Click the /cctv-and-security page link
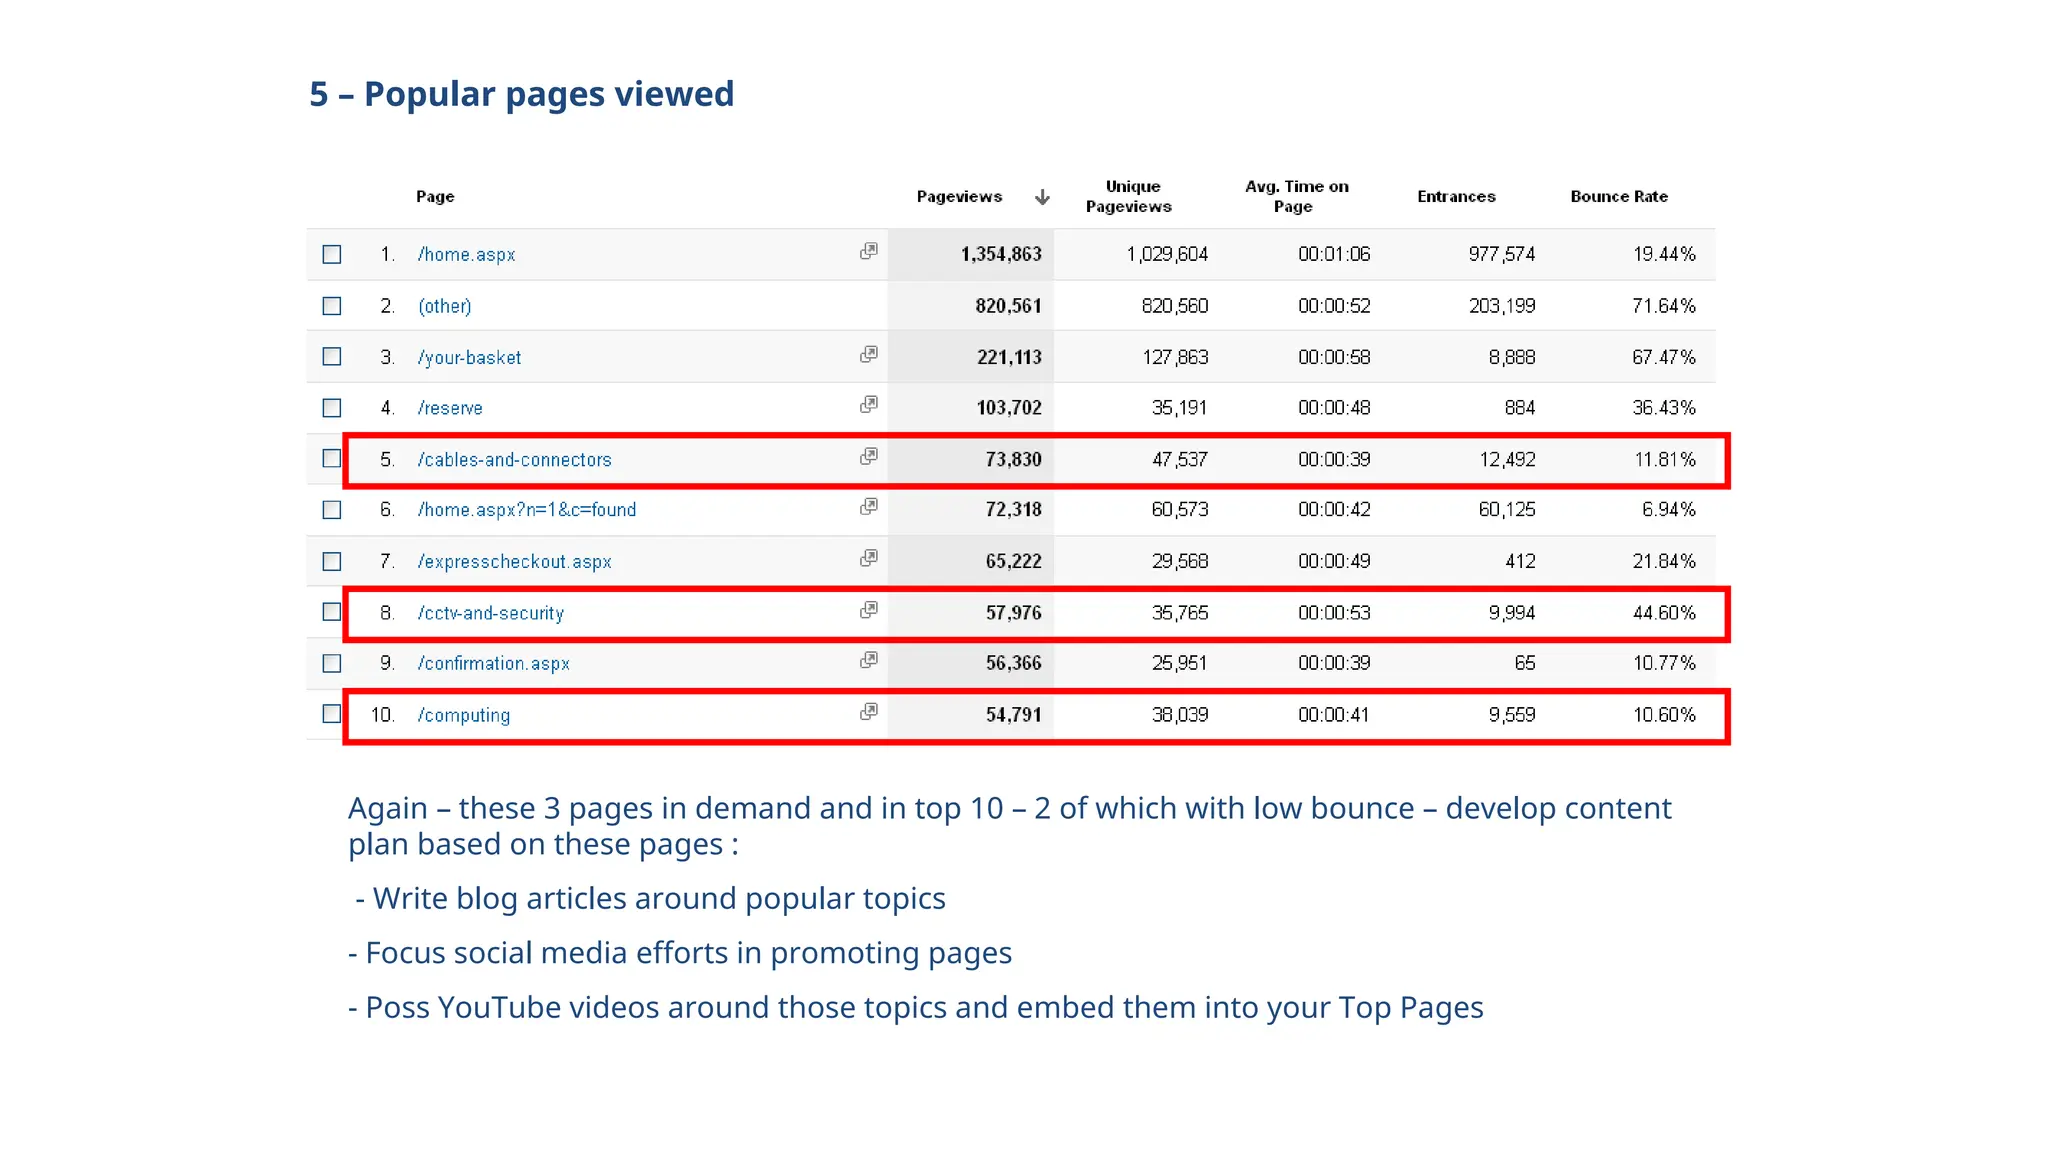 point(491,613)
